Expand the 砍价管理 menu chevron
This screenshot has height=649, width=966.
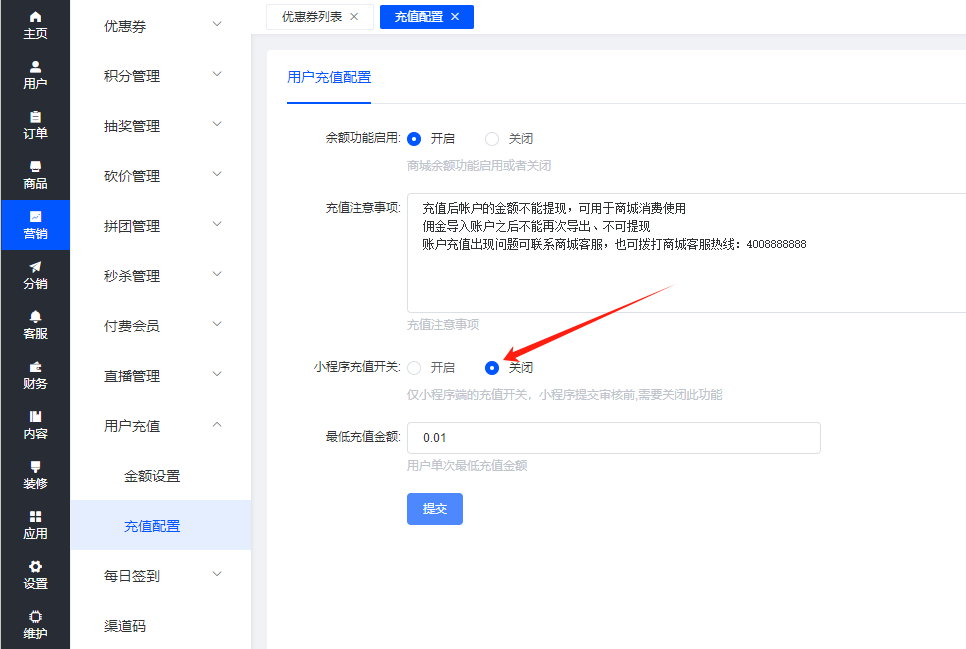tap(217, 174)
